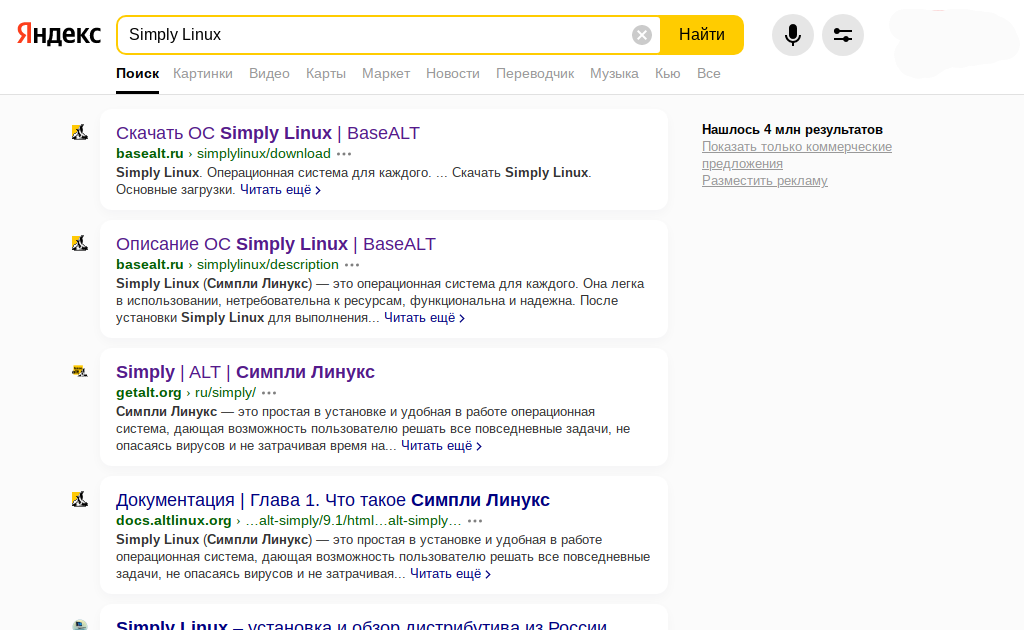Open the three-dot menu beside simplylinux/description

click(x=352, y=265)
